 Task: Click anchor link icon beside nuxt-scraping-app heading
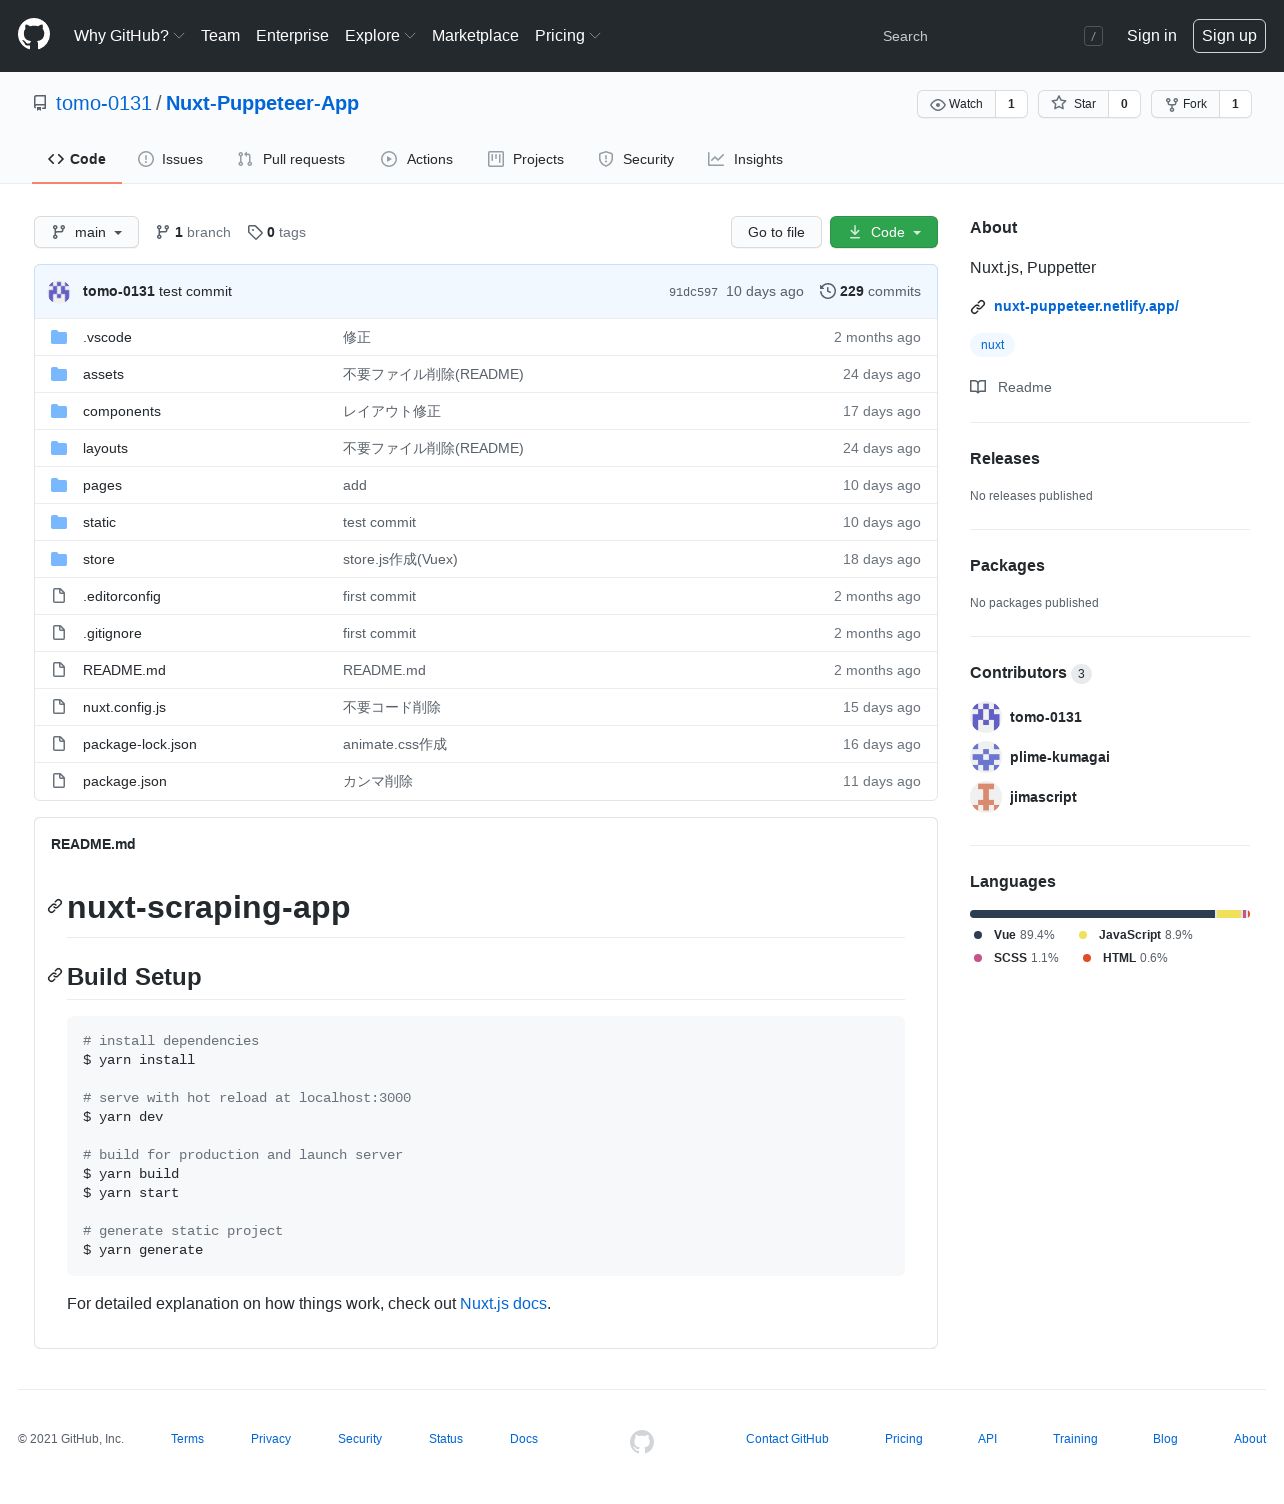click(x=55, y=906)
